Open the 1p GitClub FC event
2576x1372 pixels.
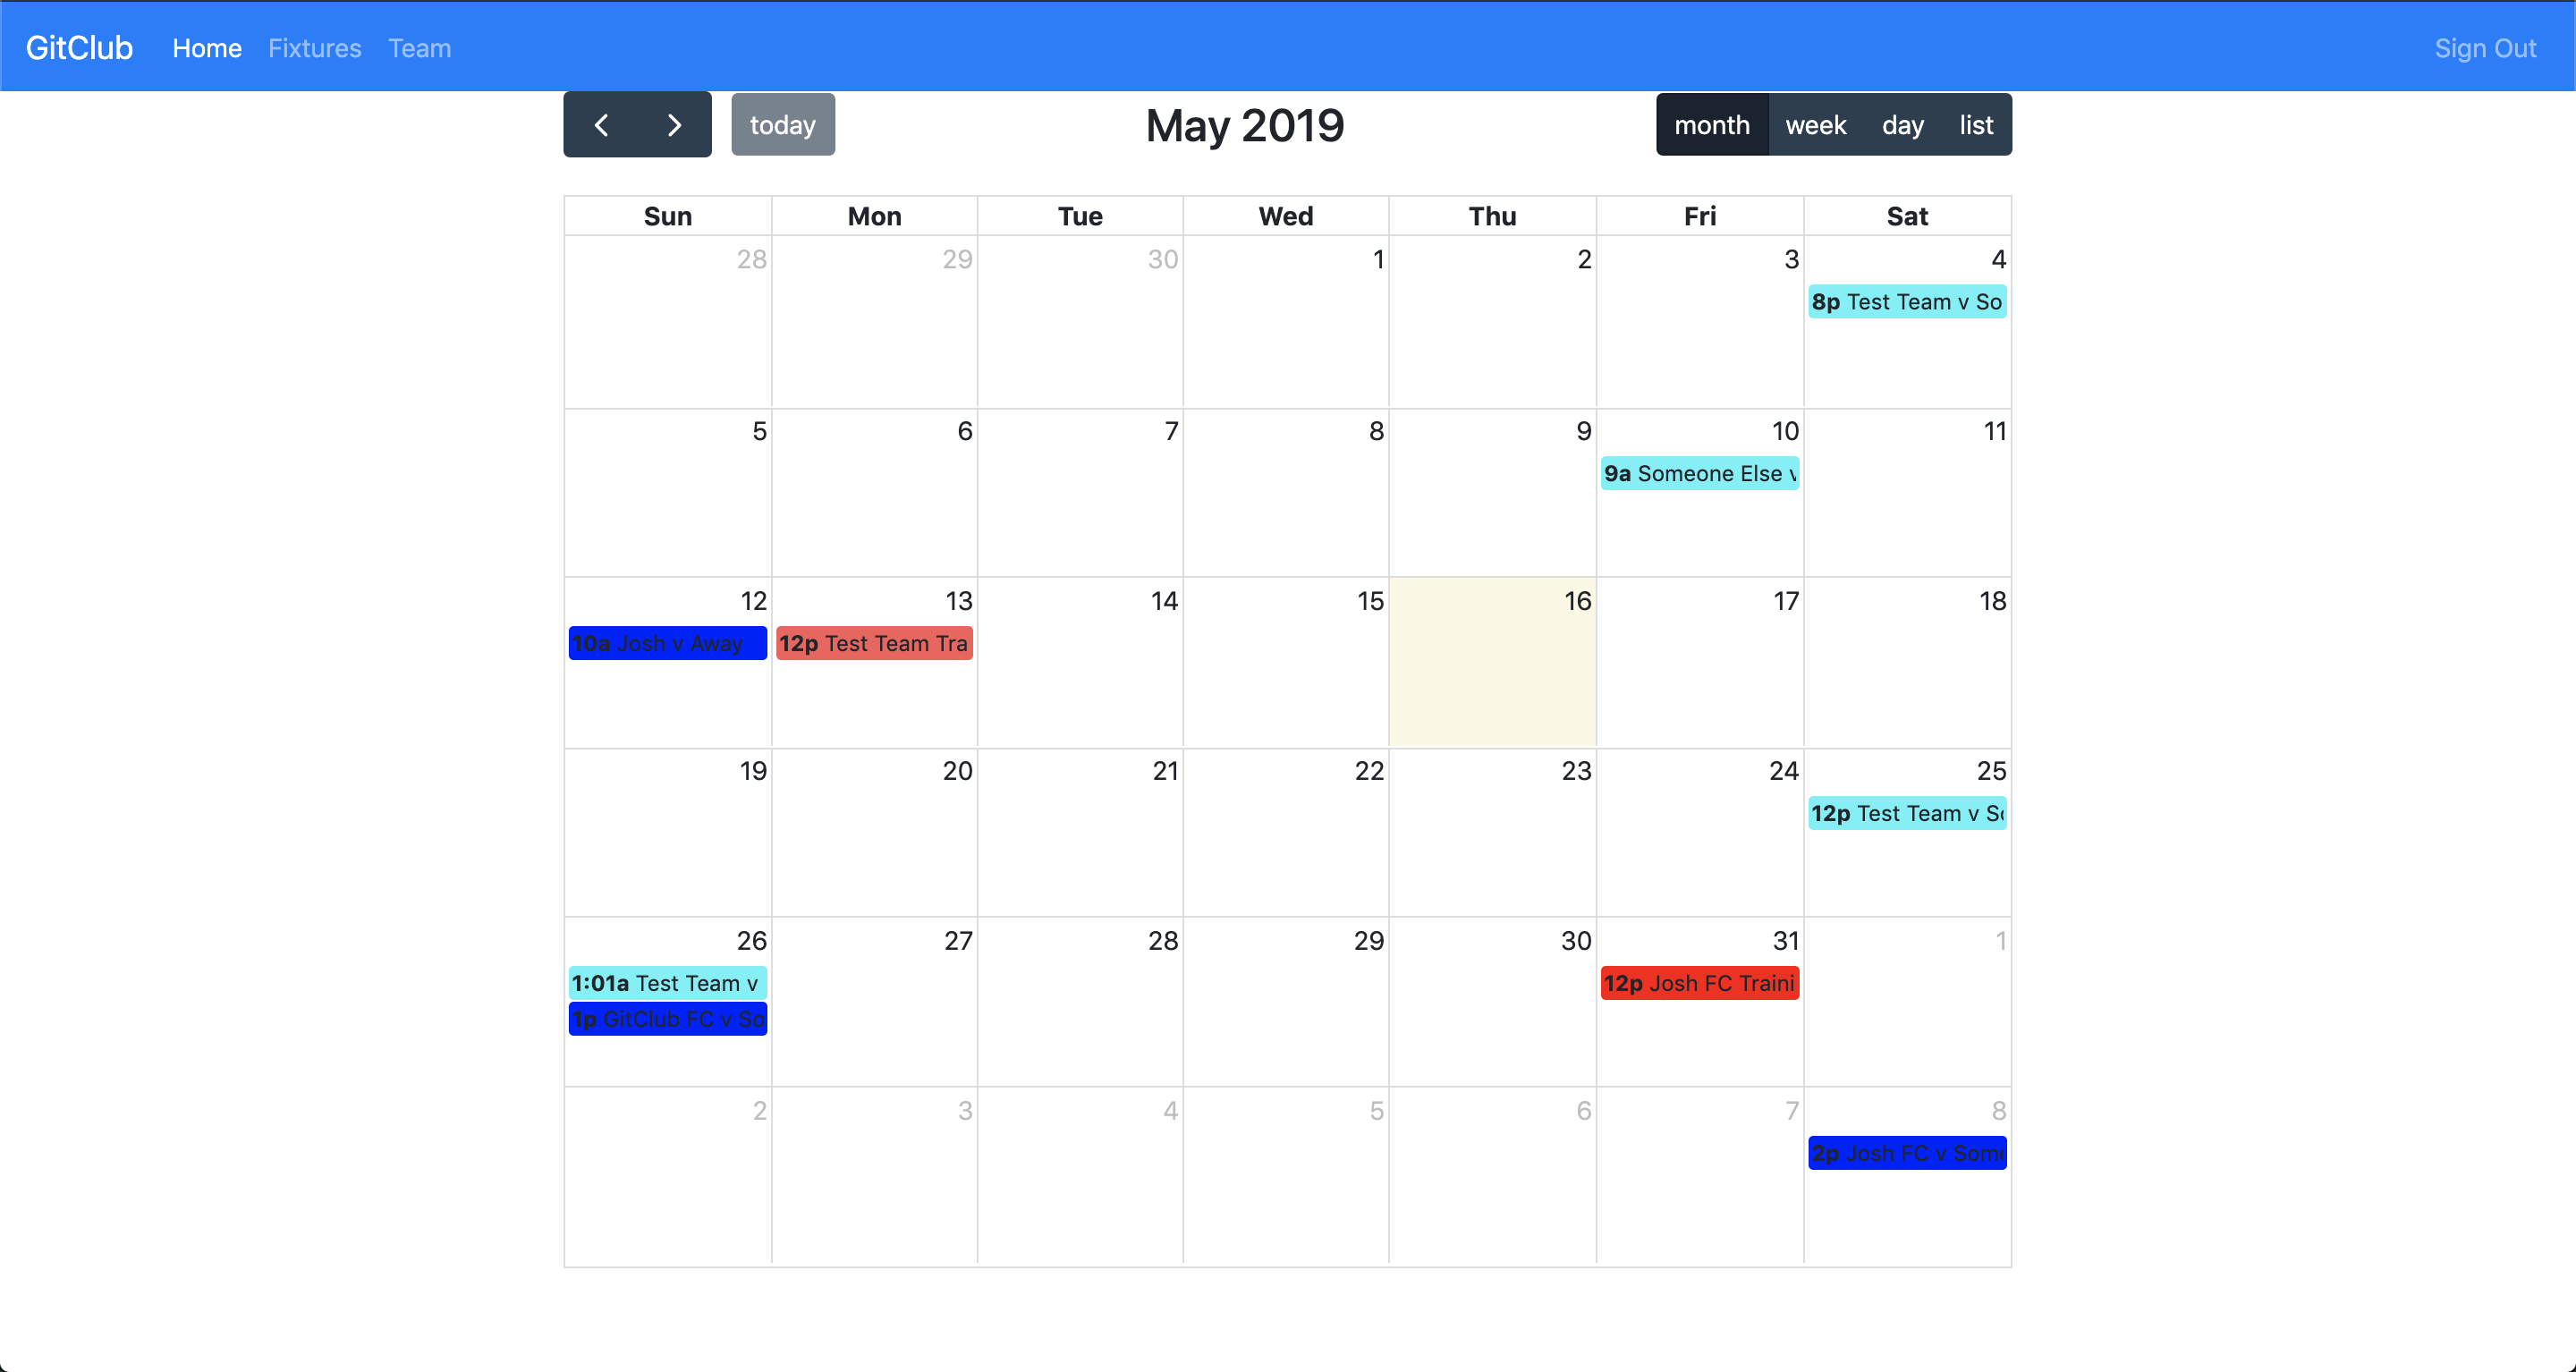tap(667, 1019)
